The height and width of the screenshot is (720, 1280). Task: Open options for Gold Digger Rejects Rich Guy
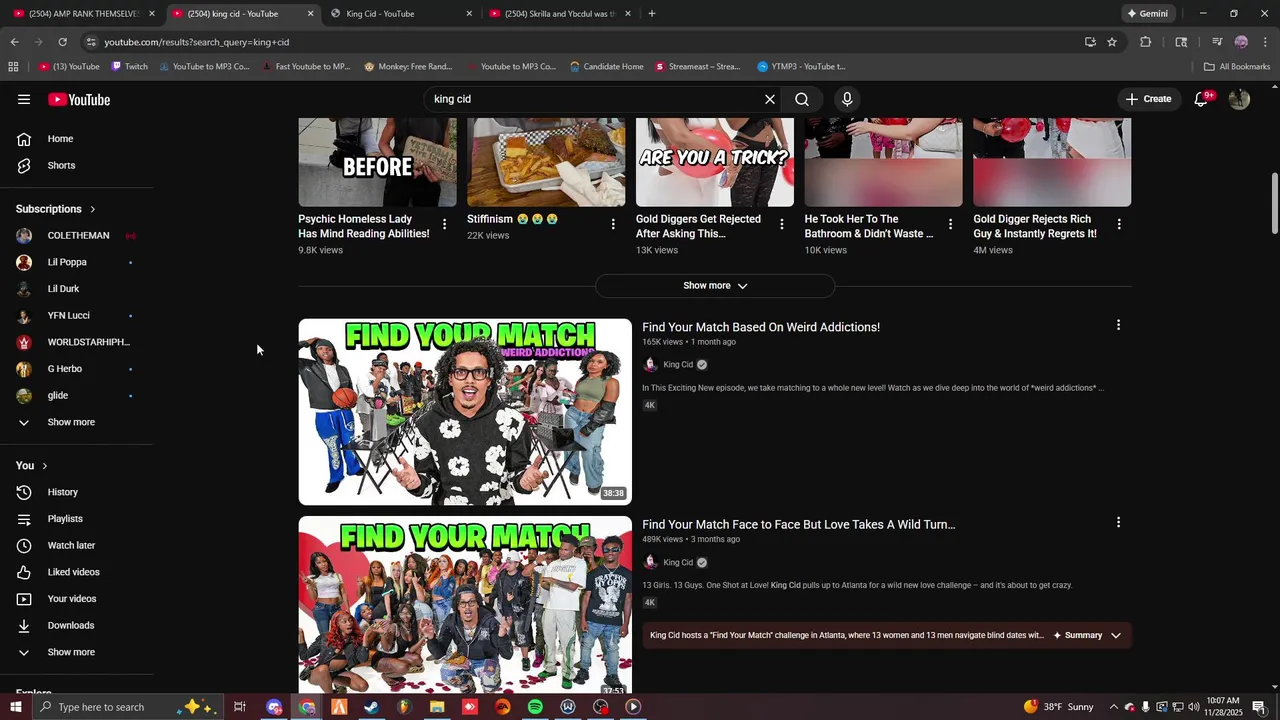1119,224
